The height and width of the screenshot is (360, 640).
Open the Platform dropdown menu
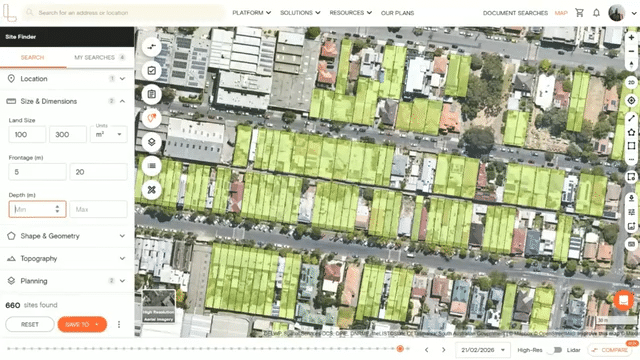point(251,13)
